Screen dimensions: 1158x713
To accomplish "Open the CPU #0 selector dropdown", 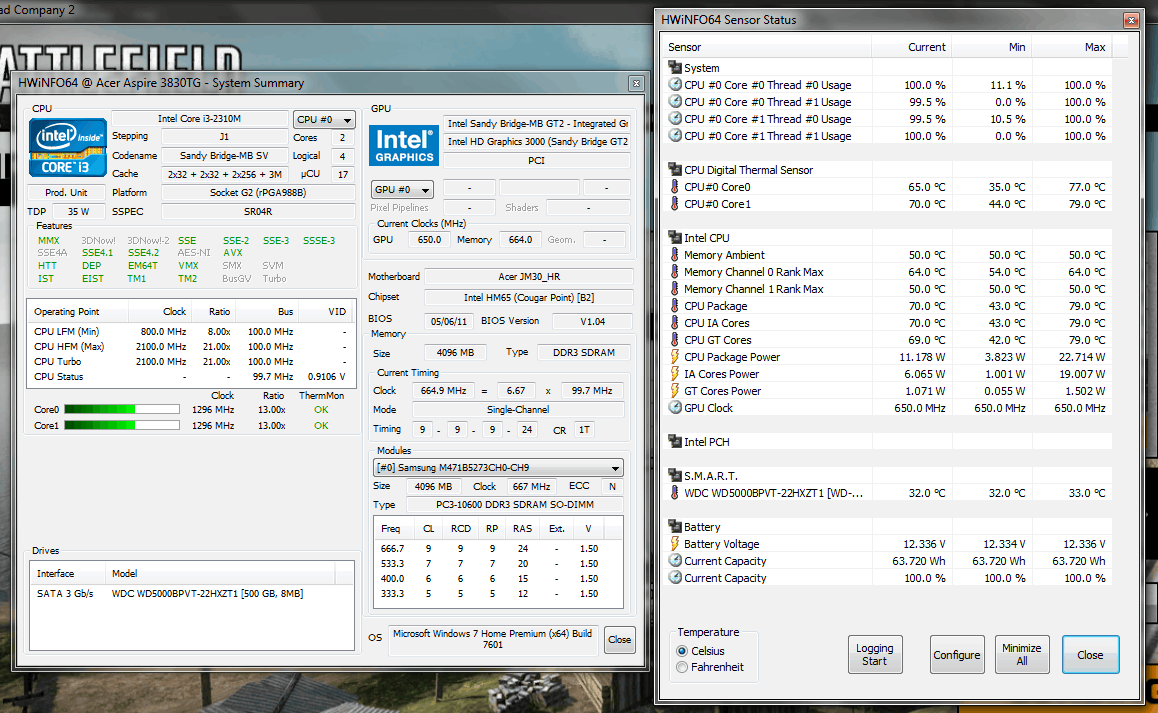I will pyautogui.click(x=324, y=119).
